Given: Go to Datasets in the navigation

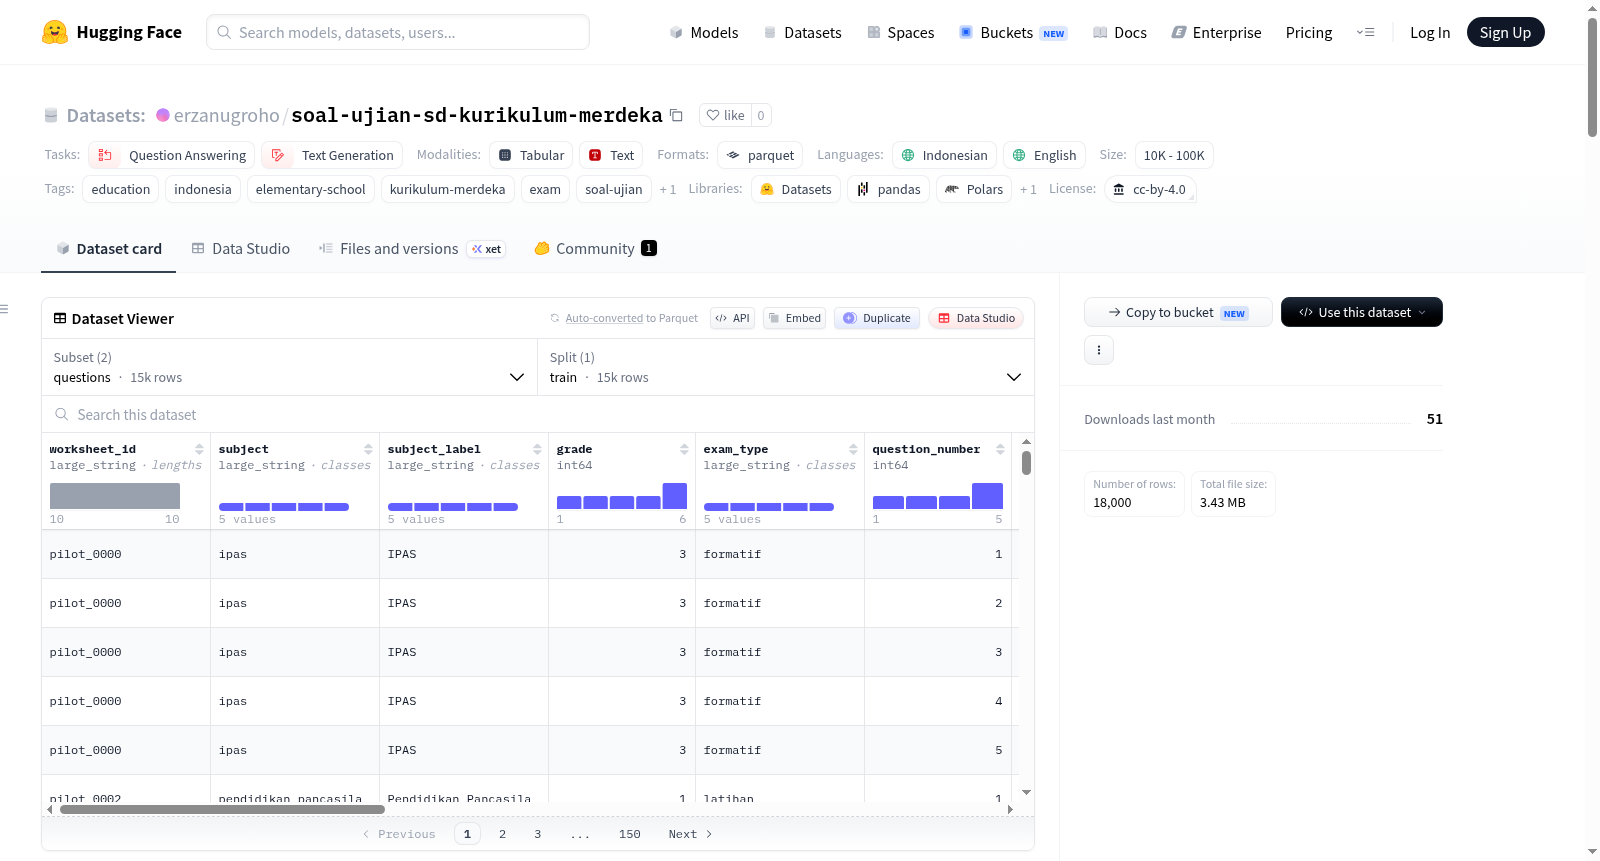Looking at the screenshot, I should coord(802,32).
